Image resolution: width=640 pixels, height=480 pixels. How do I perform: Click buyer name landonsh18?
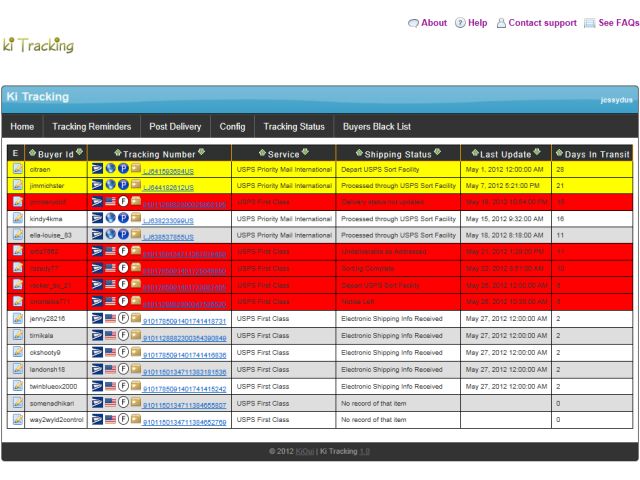pyautogui.click(x=47, y=369)
